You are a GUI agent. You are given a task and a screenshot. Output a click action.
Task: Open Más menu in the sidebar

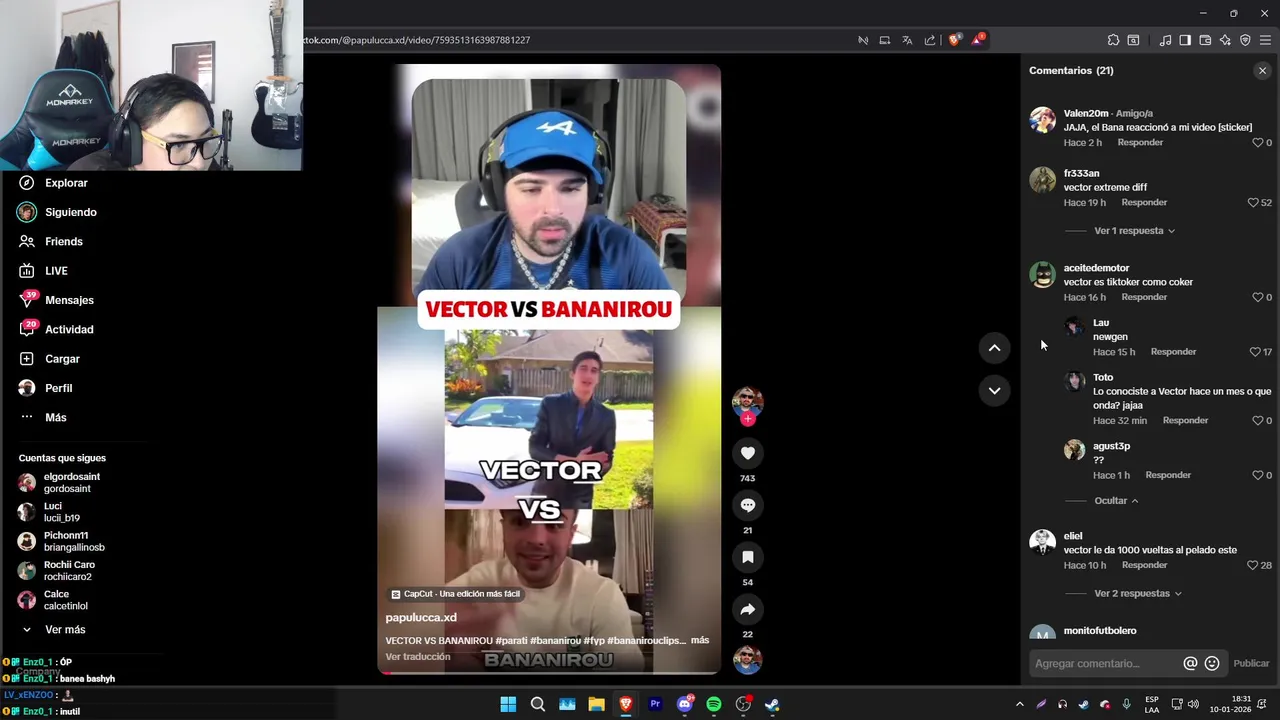click(x=55, y=417)
